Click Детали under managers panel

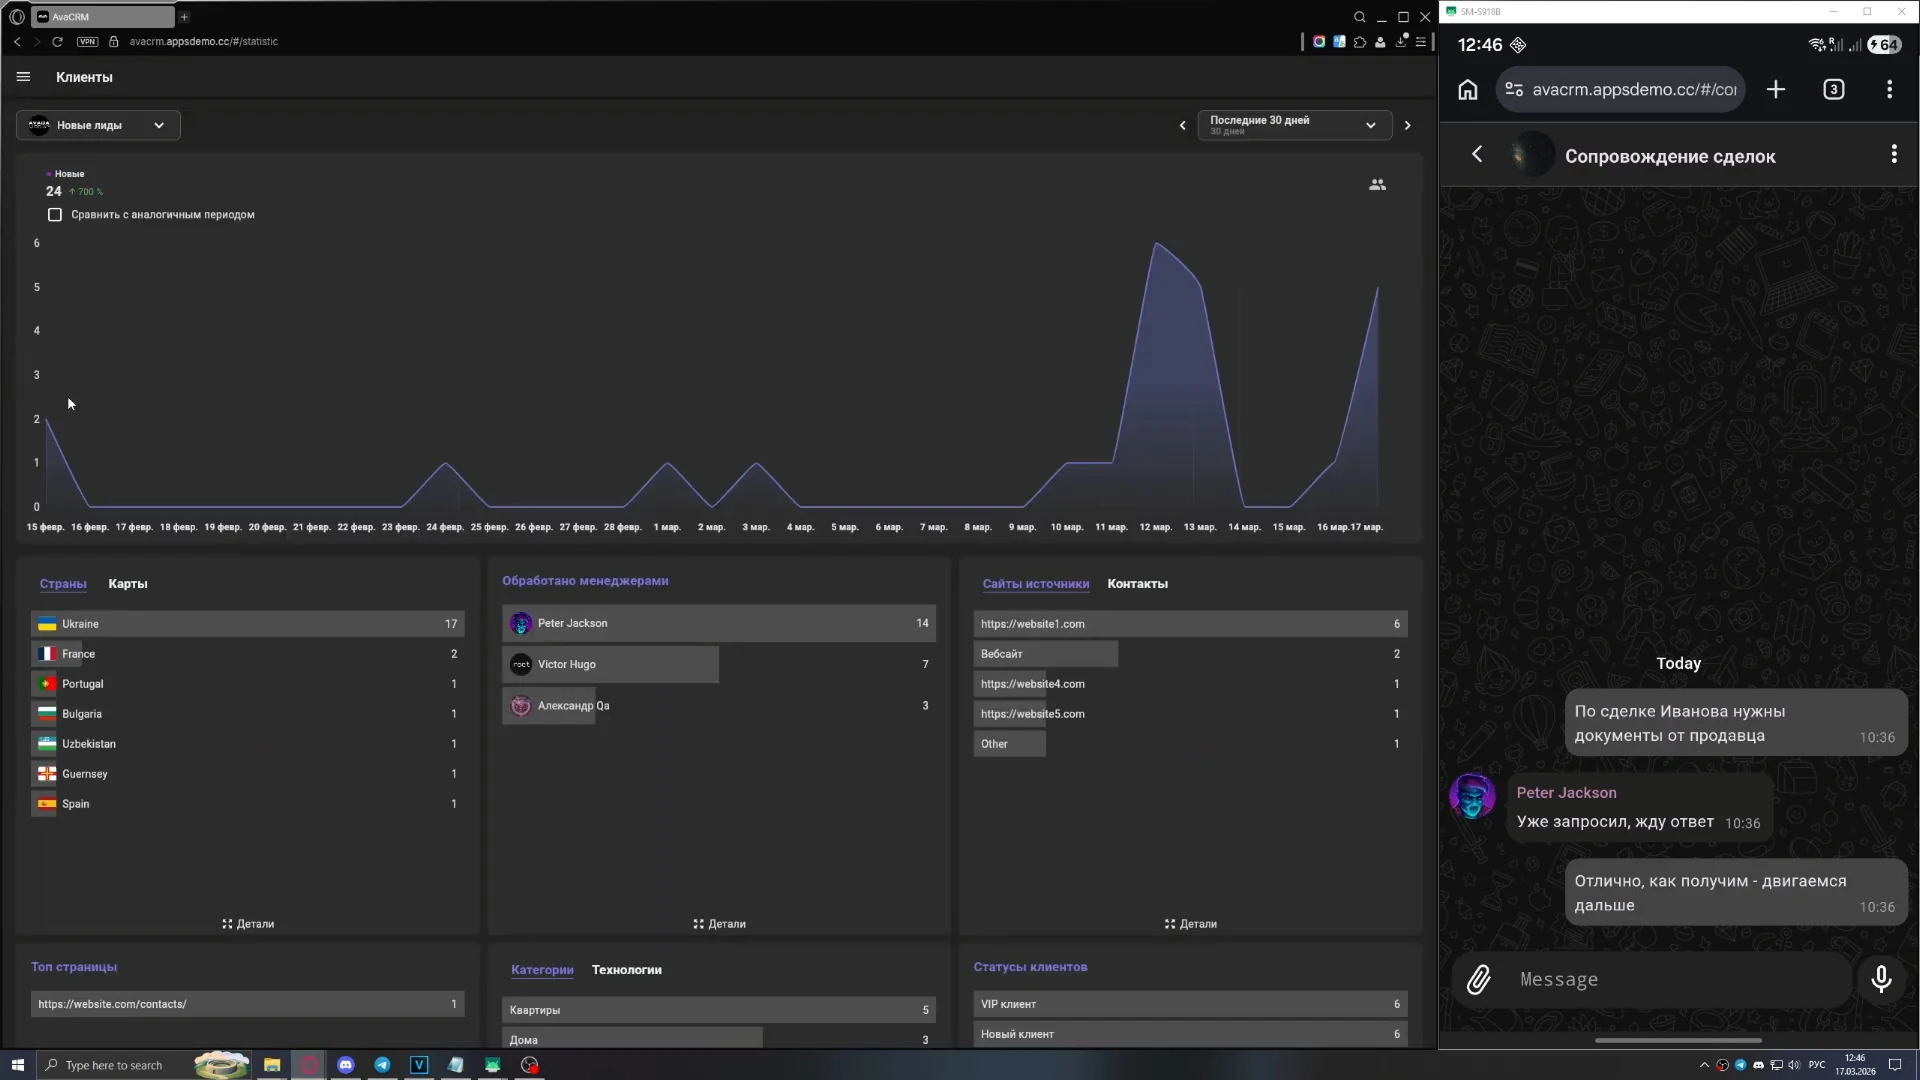[720, 924]
